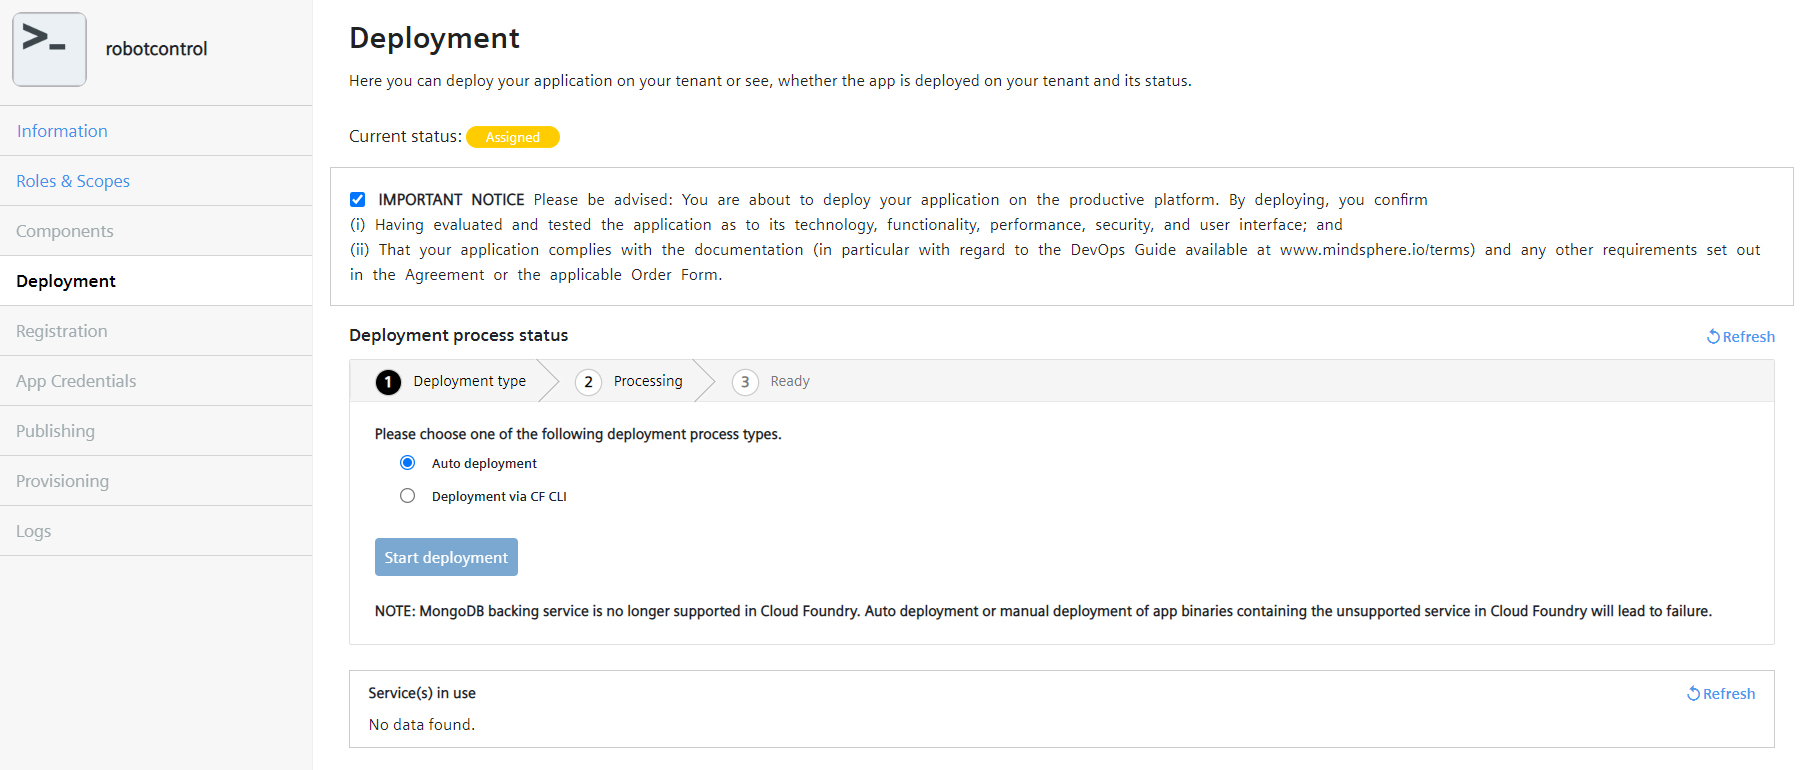The height and width of the screenshot is (770, 1807).
Task: Select Auto deployment radio option
Action: 408,463
